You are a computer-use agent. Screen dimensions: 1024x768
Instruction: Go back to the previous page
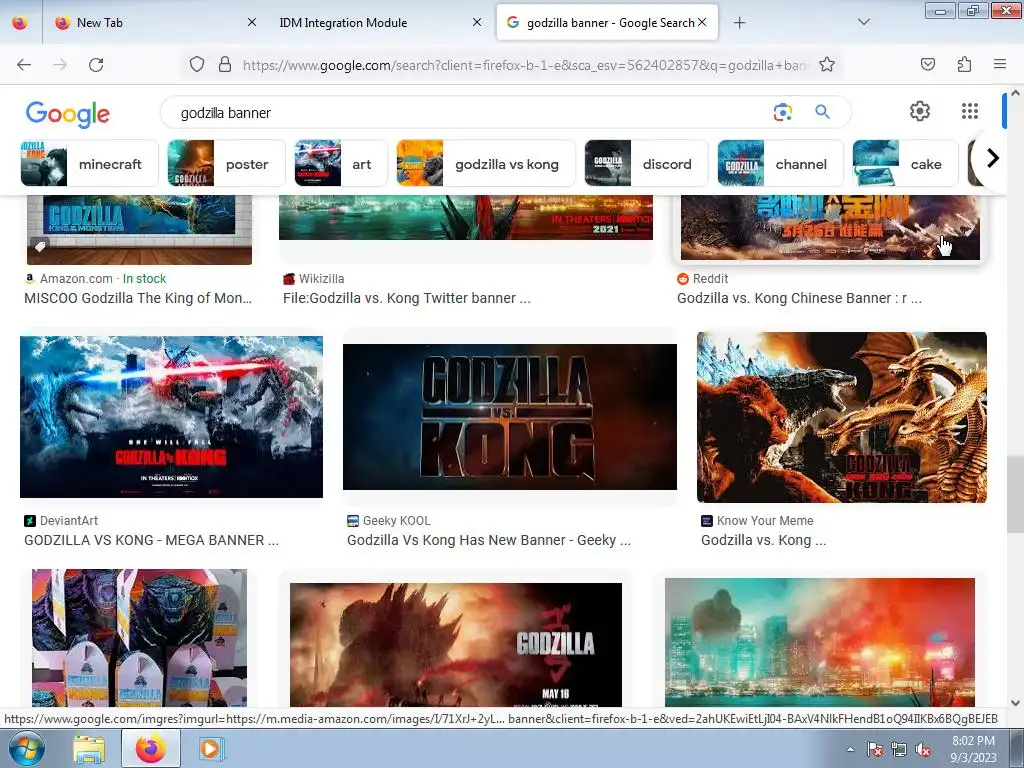pyautogui.click(x=24, y=65)
